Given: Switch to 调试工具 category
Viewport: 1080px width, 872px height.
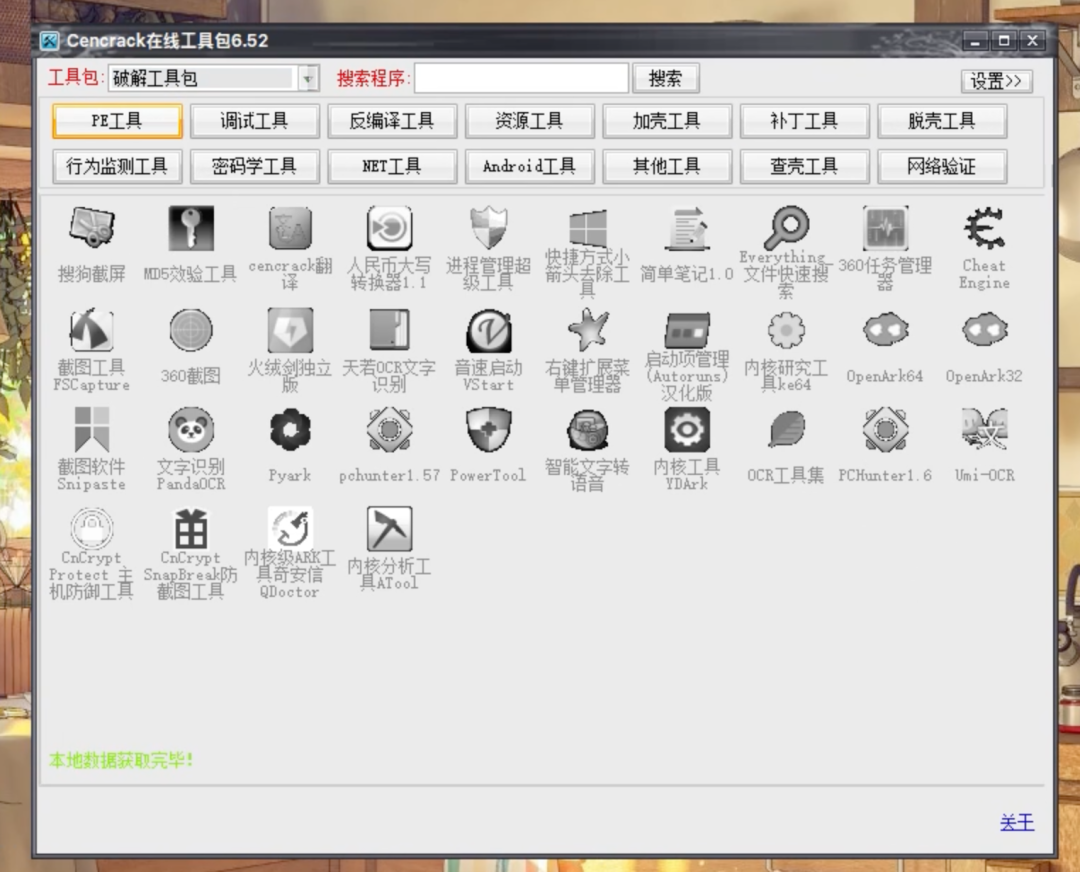Looking at the screenshot, I should point(255,121).
